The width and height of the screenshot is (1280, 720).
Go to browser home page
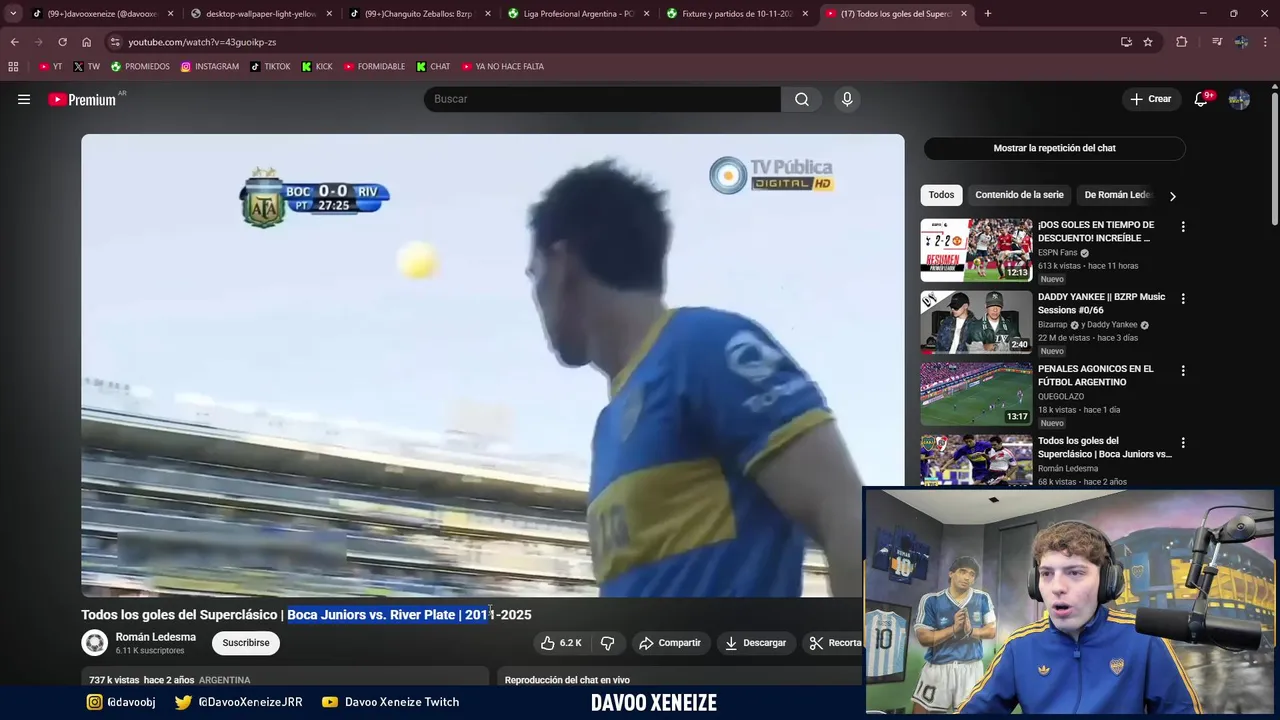point(86,42)
